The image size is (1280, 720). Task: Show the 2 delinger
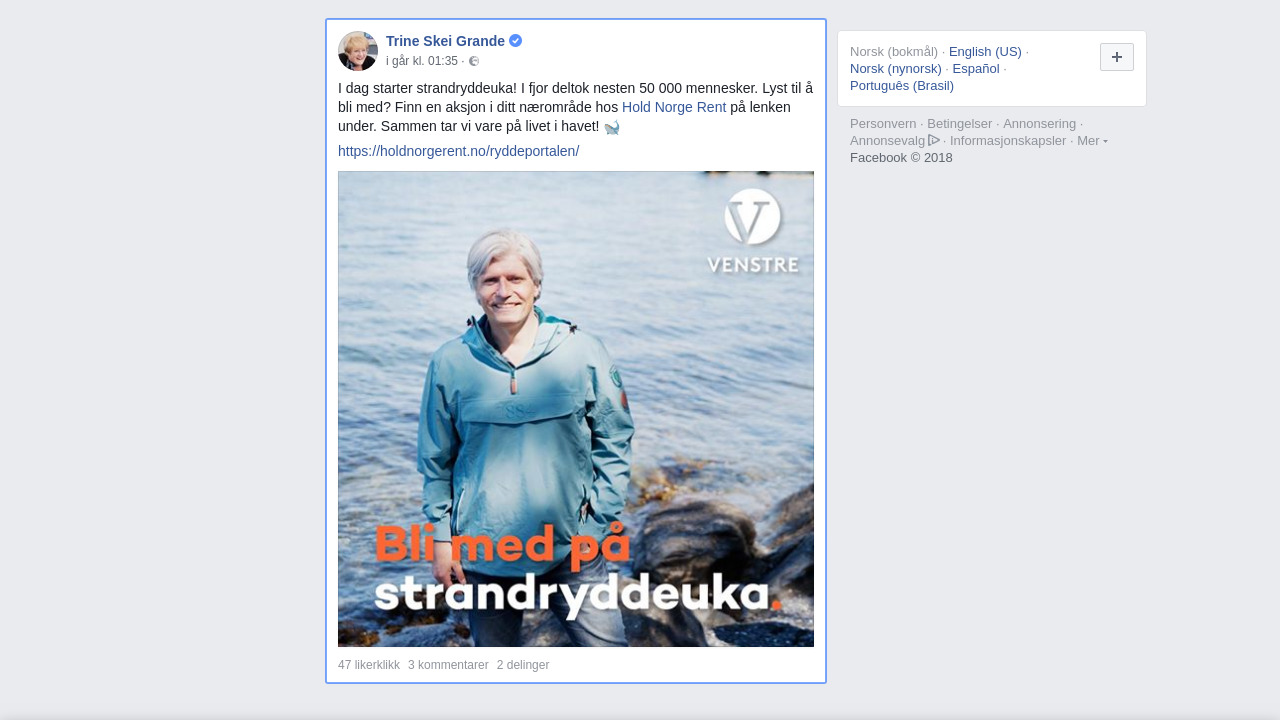click(523, 665)
